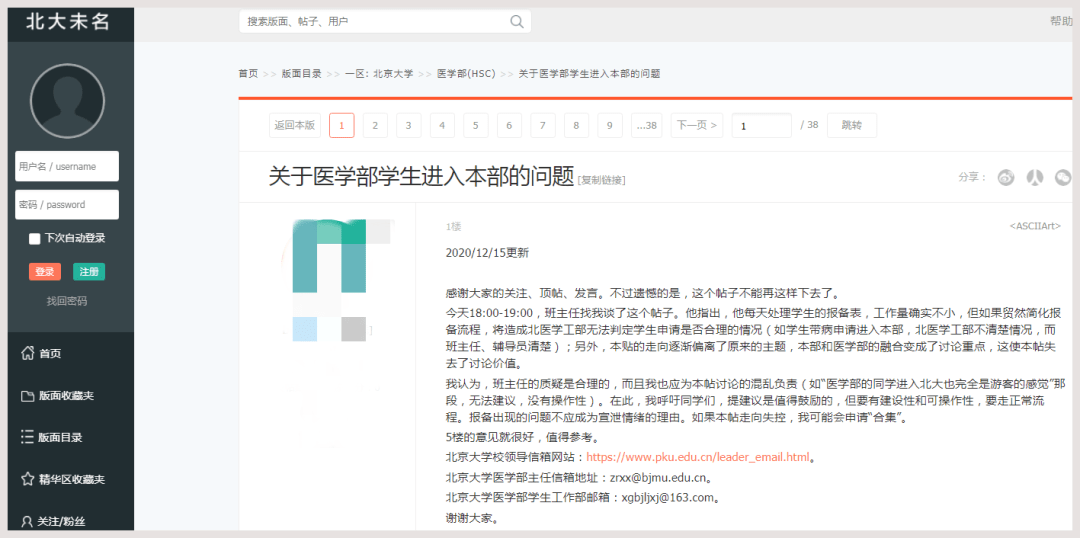Click the 找回密码 link

(x=67, y=301)
